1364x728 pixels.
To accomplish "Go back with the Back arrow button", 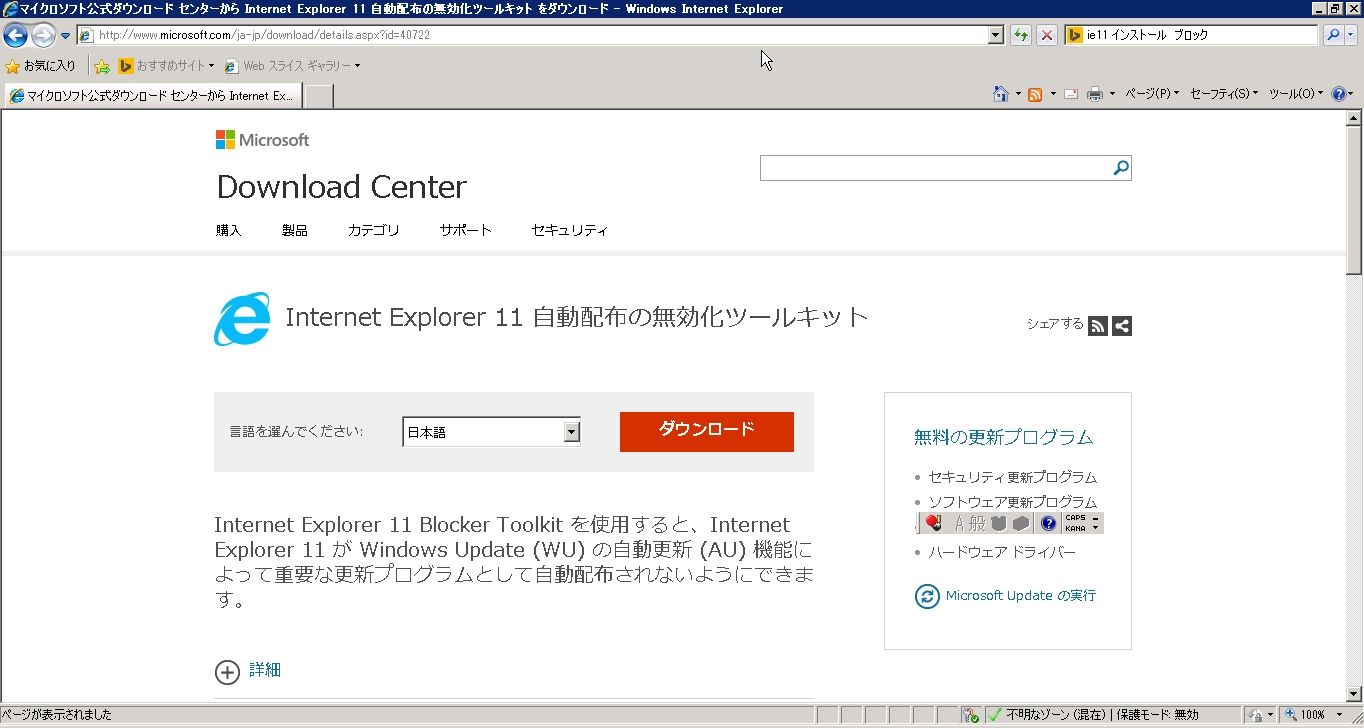I will pos(15,36).
